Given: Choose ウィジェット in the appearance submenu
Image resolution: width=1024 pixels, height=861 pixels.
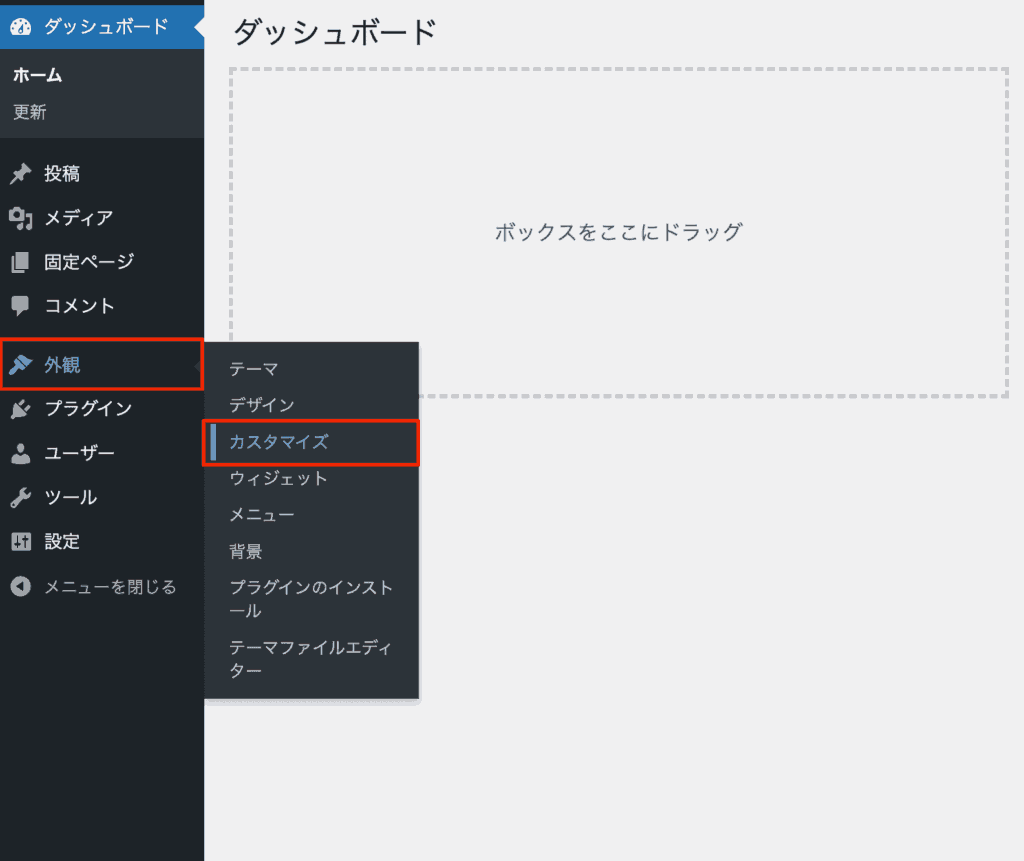Looking at the screenshot, I should click(278, 478).
